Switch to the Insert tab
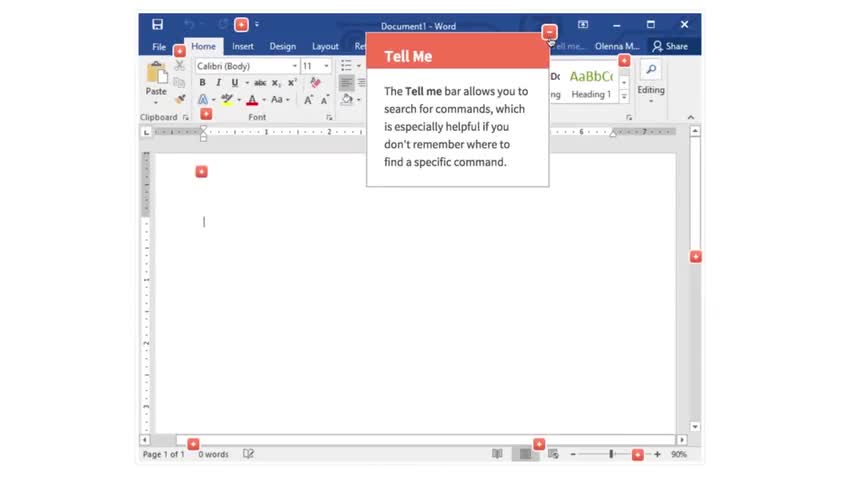 243,46
